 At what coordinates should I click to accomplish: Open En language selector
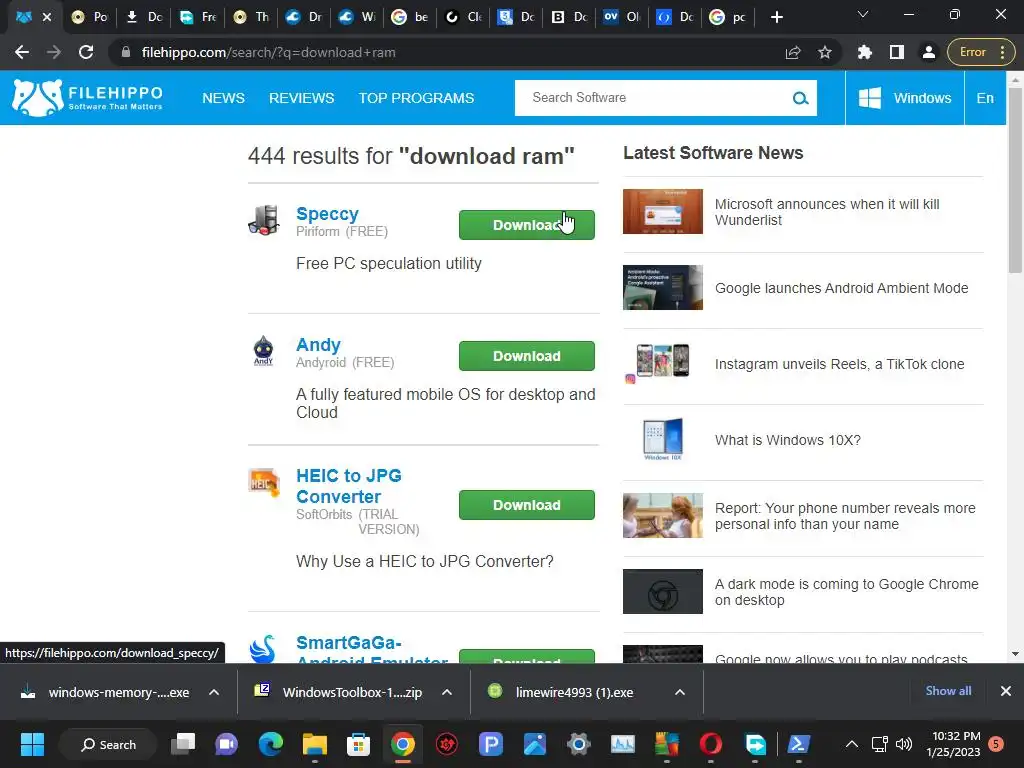tap(985, 98)
